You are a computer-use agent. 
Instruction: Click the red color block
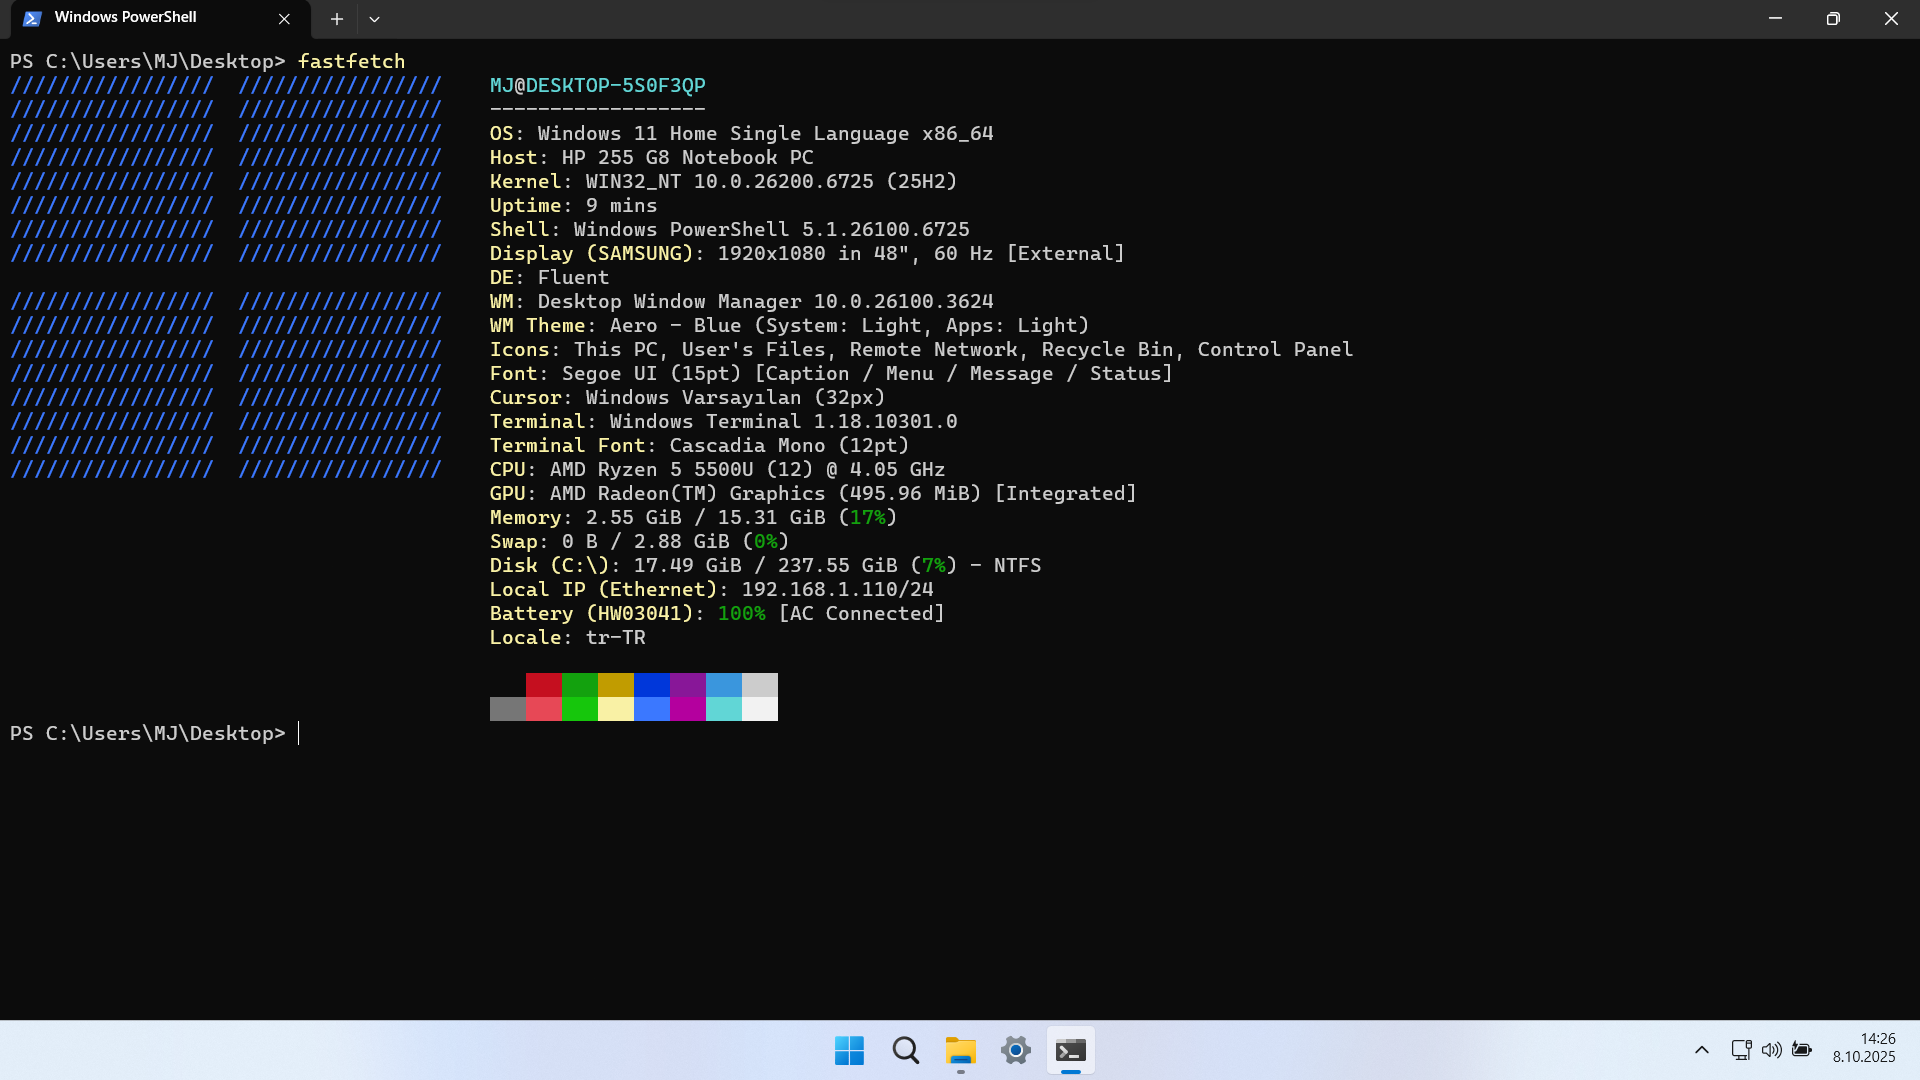[544, 685]
